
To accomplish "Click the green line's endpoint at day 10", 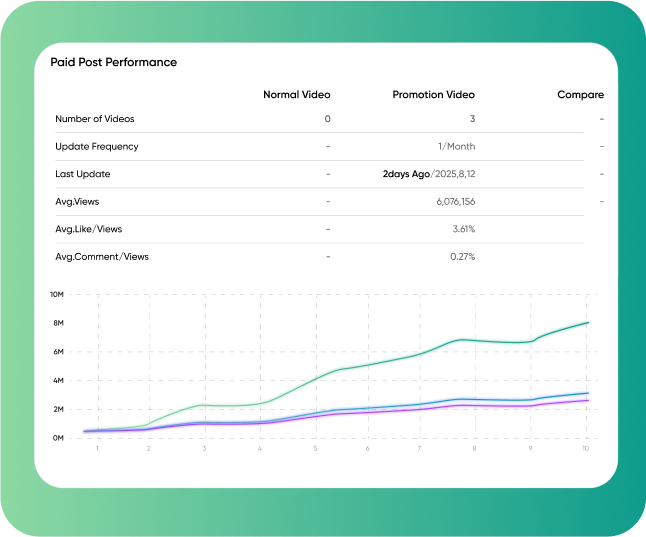I will (587, 322).
